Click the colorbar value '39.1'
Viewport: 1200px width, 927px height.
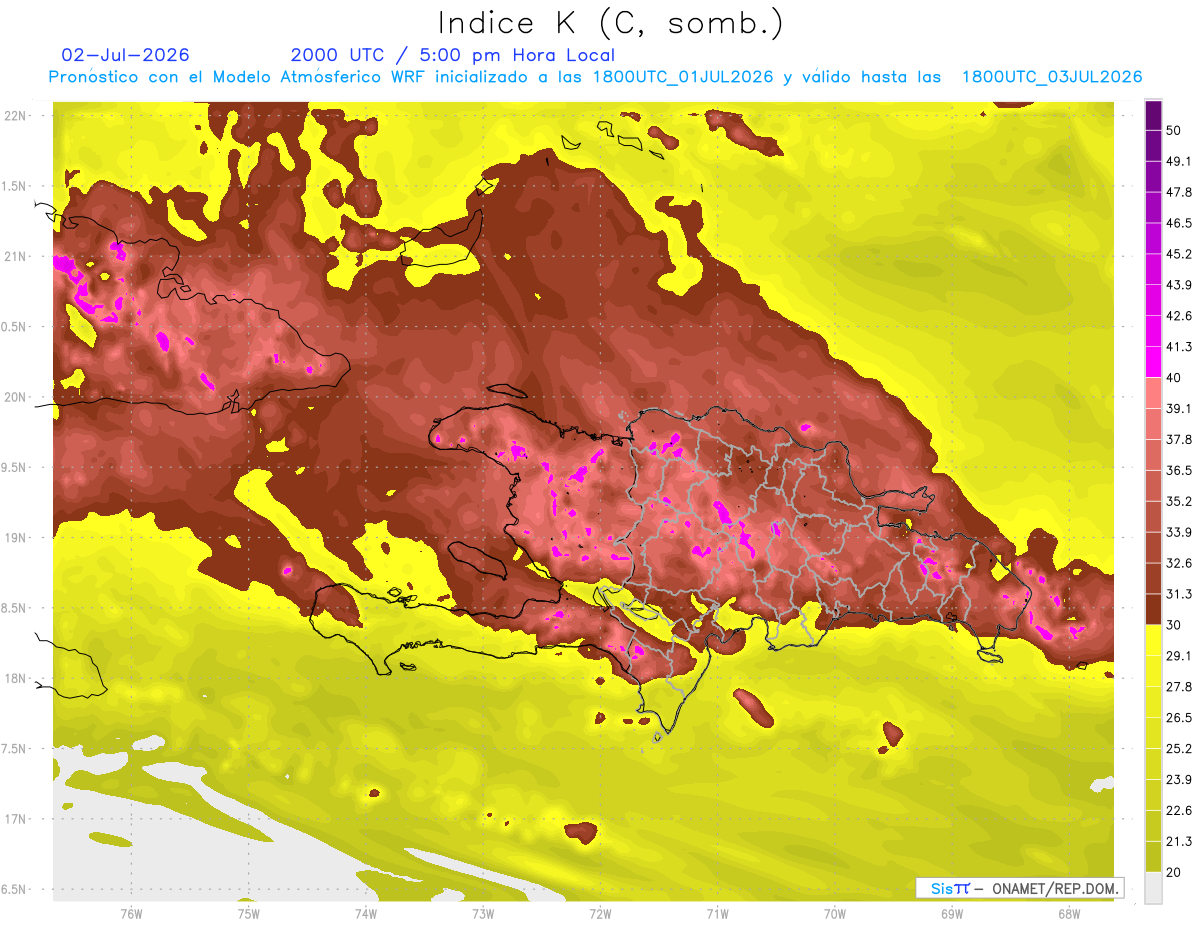[x=1178, y=409]
